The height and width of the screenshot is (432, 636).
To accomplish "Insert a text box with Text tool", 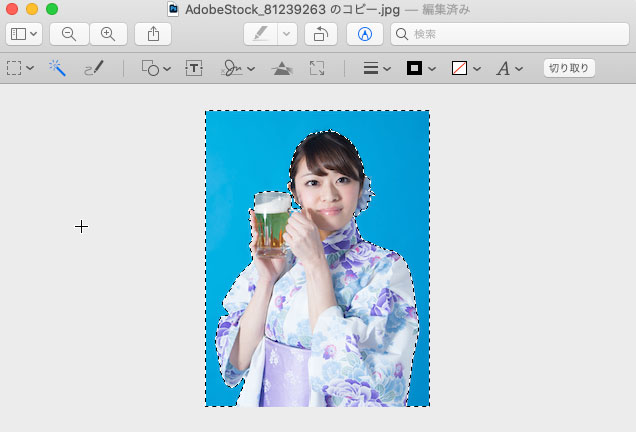I will click(194, 68).
